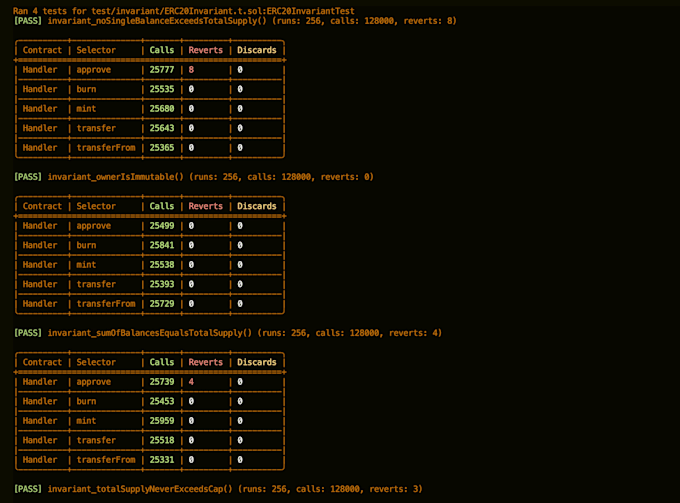Image resolution: width=680 pixels, height=503 pixels.
Task: Click the Calls value 25453
Action: tap(162, 402)
